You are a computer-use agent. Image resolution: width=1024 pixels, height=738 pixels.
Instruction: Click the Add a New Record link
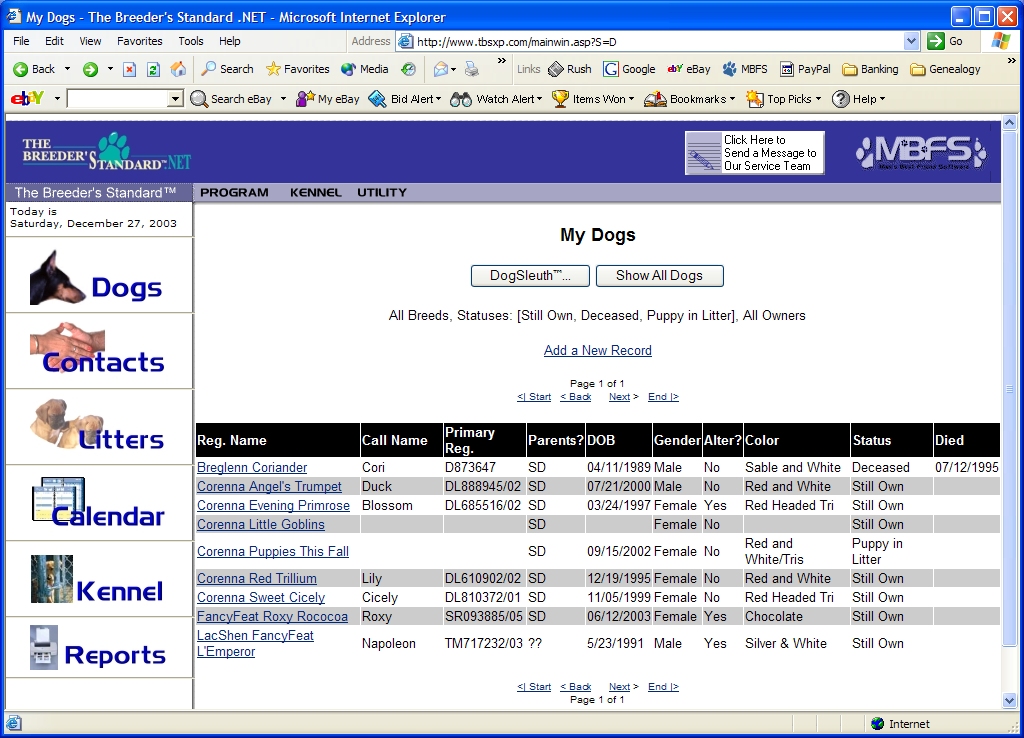click(x=597, y=351)
